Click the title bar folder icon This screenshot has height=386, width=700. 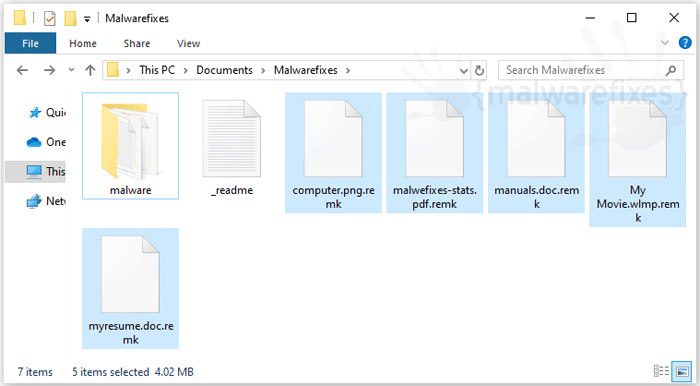tap(20, 18)
